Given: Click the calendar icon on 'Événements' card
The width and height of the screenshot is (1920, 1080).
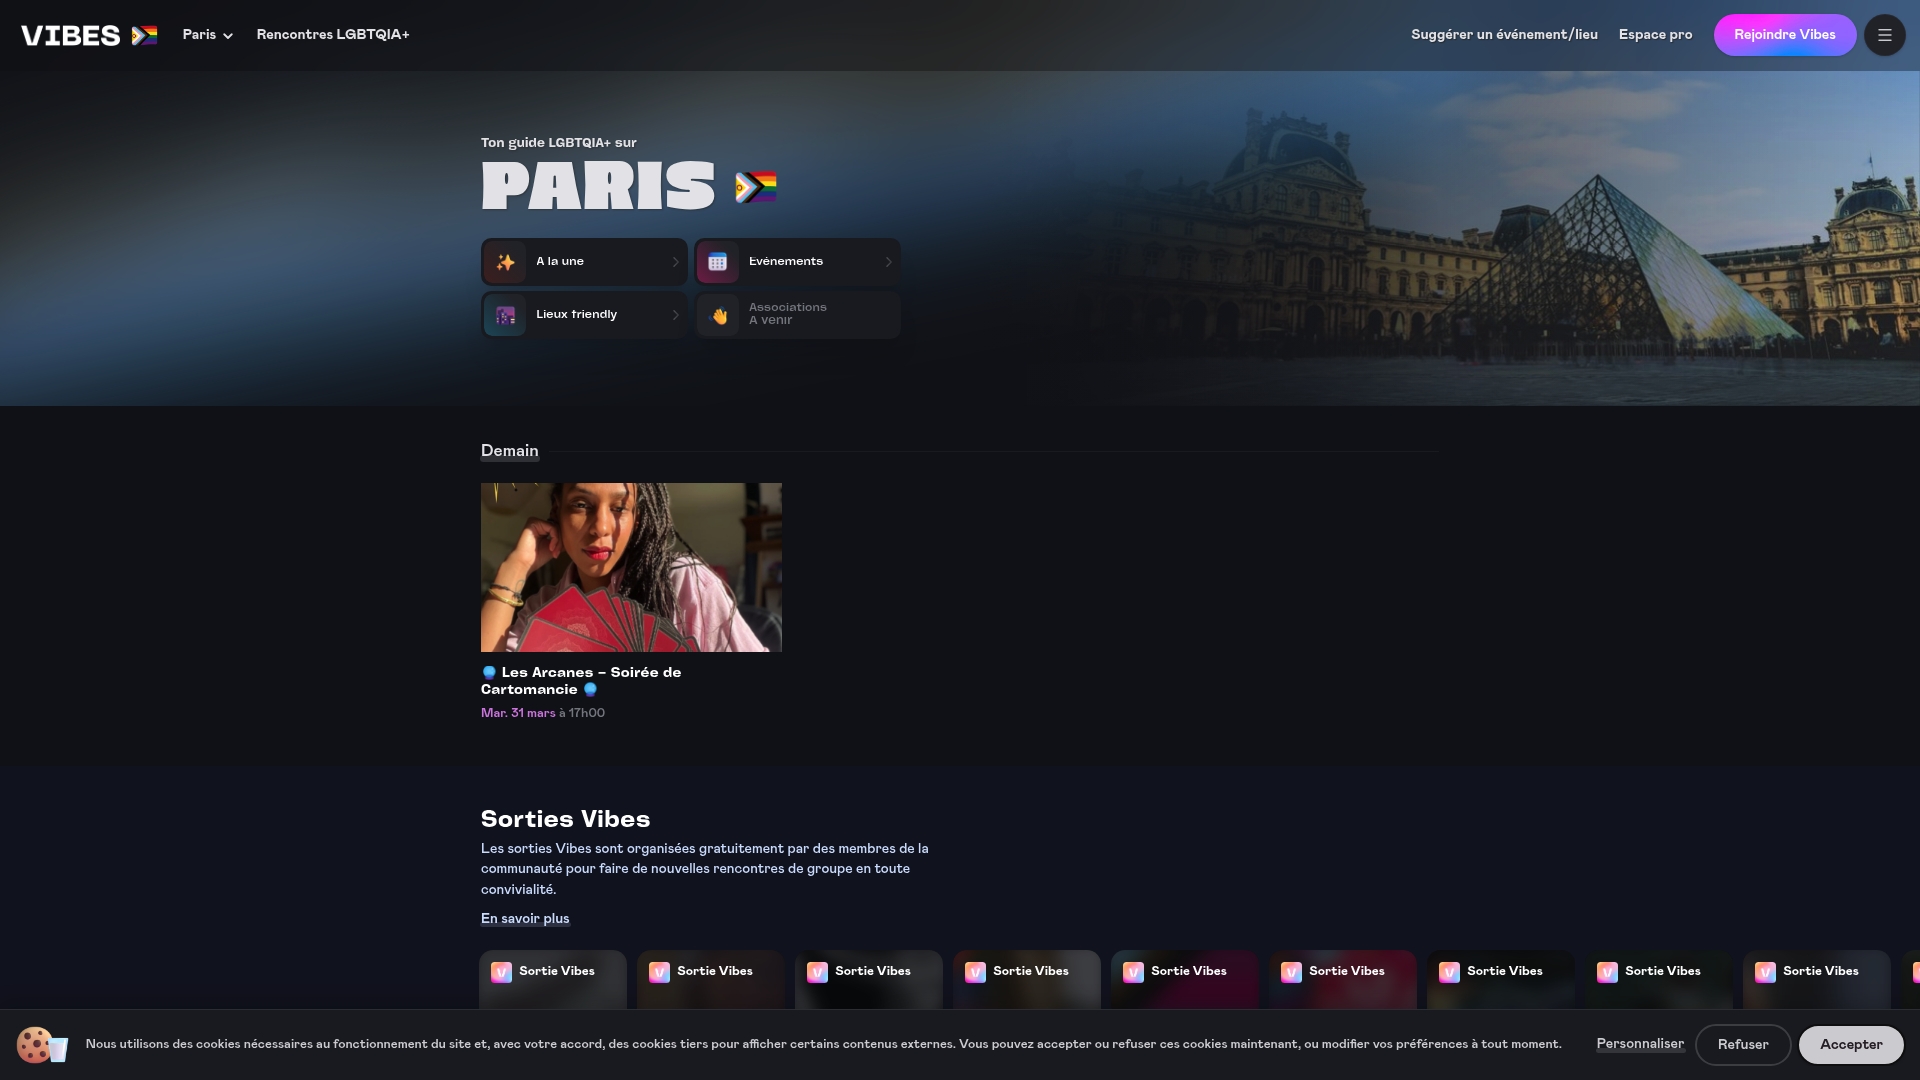Looking at the screenshot, I should click(717, 262).
